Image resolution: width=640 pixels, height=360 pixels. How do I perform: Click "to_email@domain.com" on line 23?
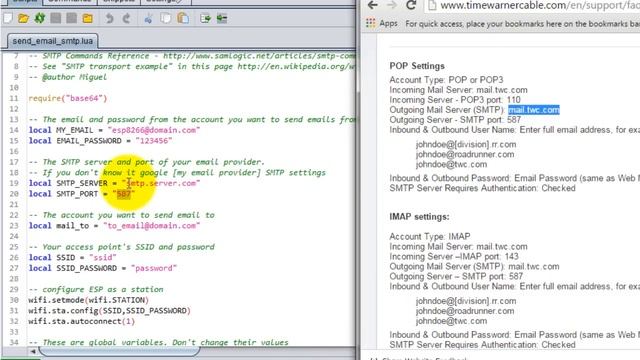tap(151, 226)
